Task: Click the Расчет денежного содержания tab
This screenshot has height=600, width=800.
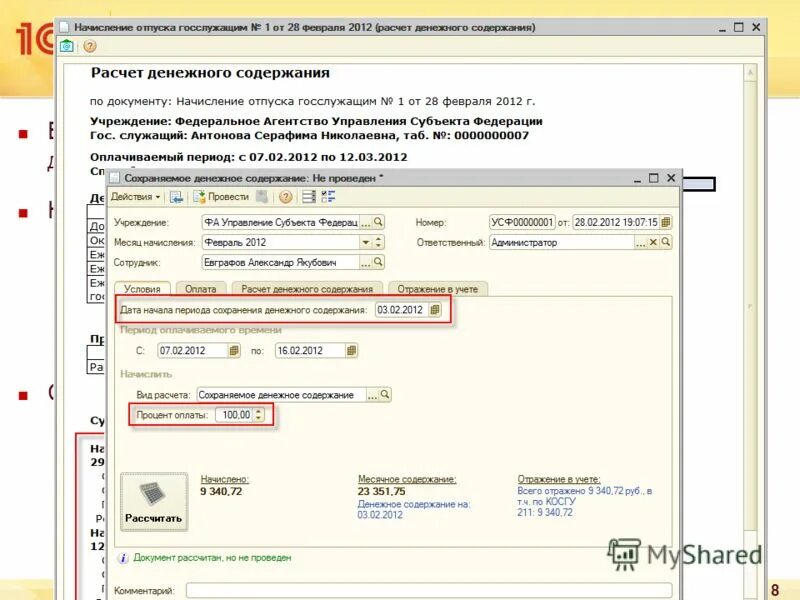Action: click(306, 289)
